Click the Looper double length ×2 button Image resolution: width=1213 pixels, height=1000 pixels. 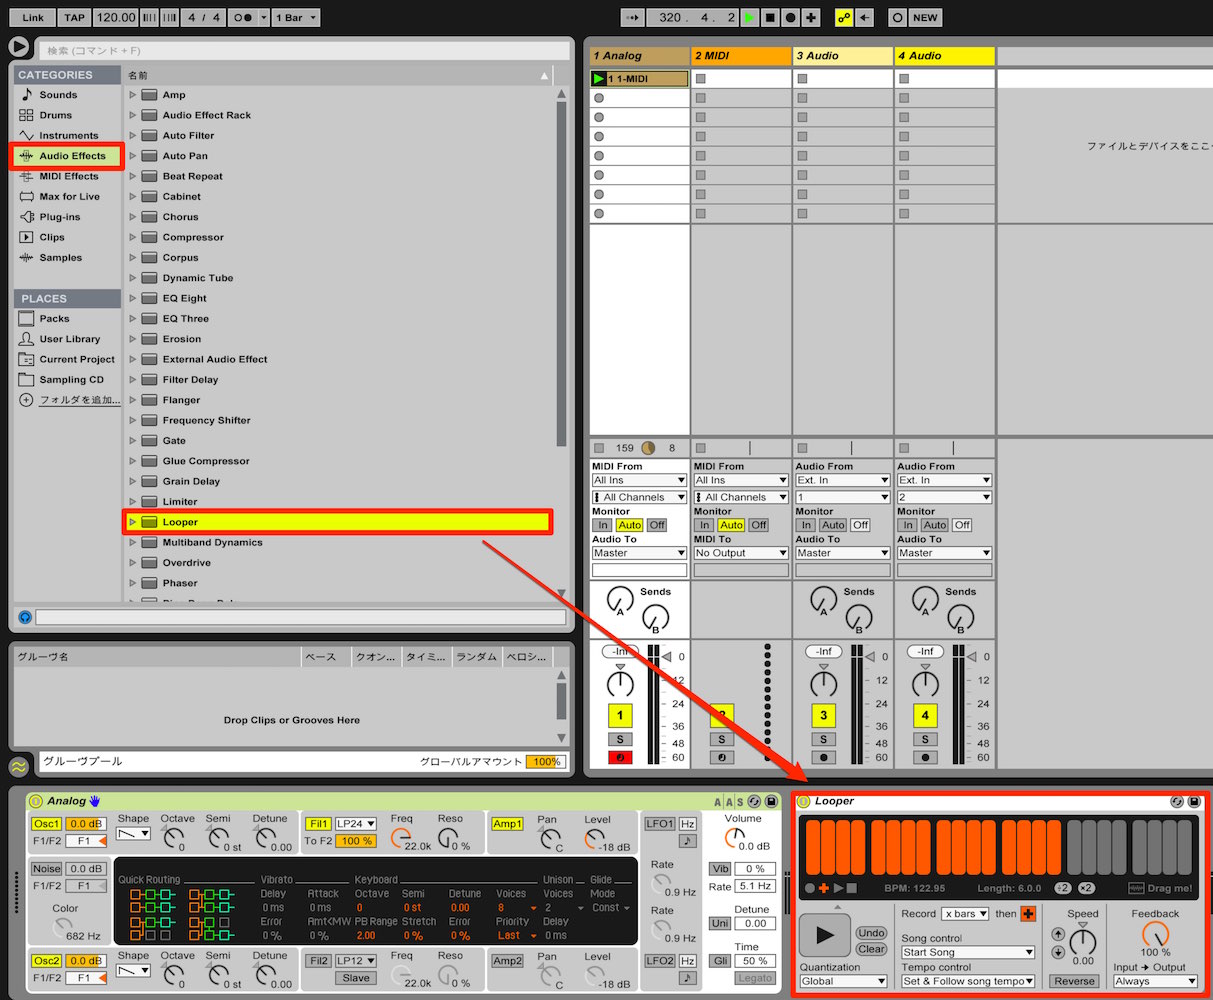point(1086,888)
